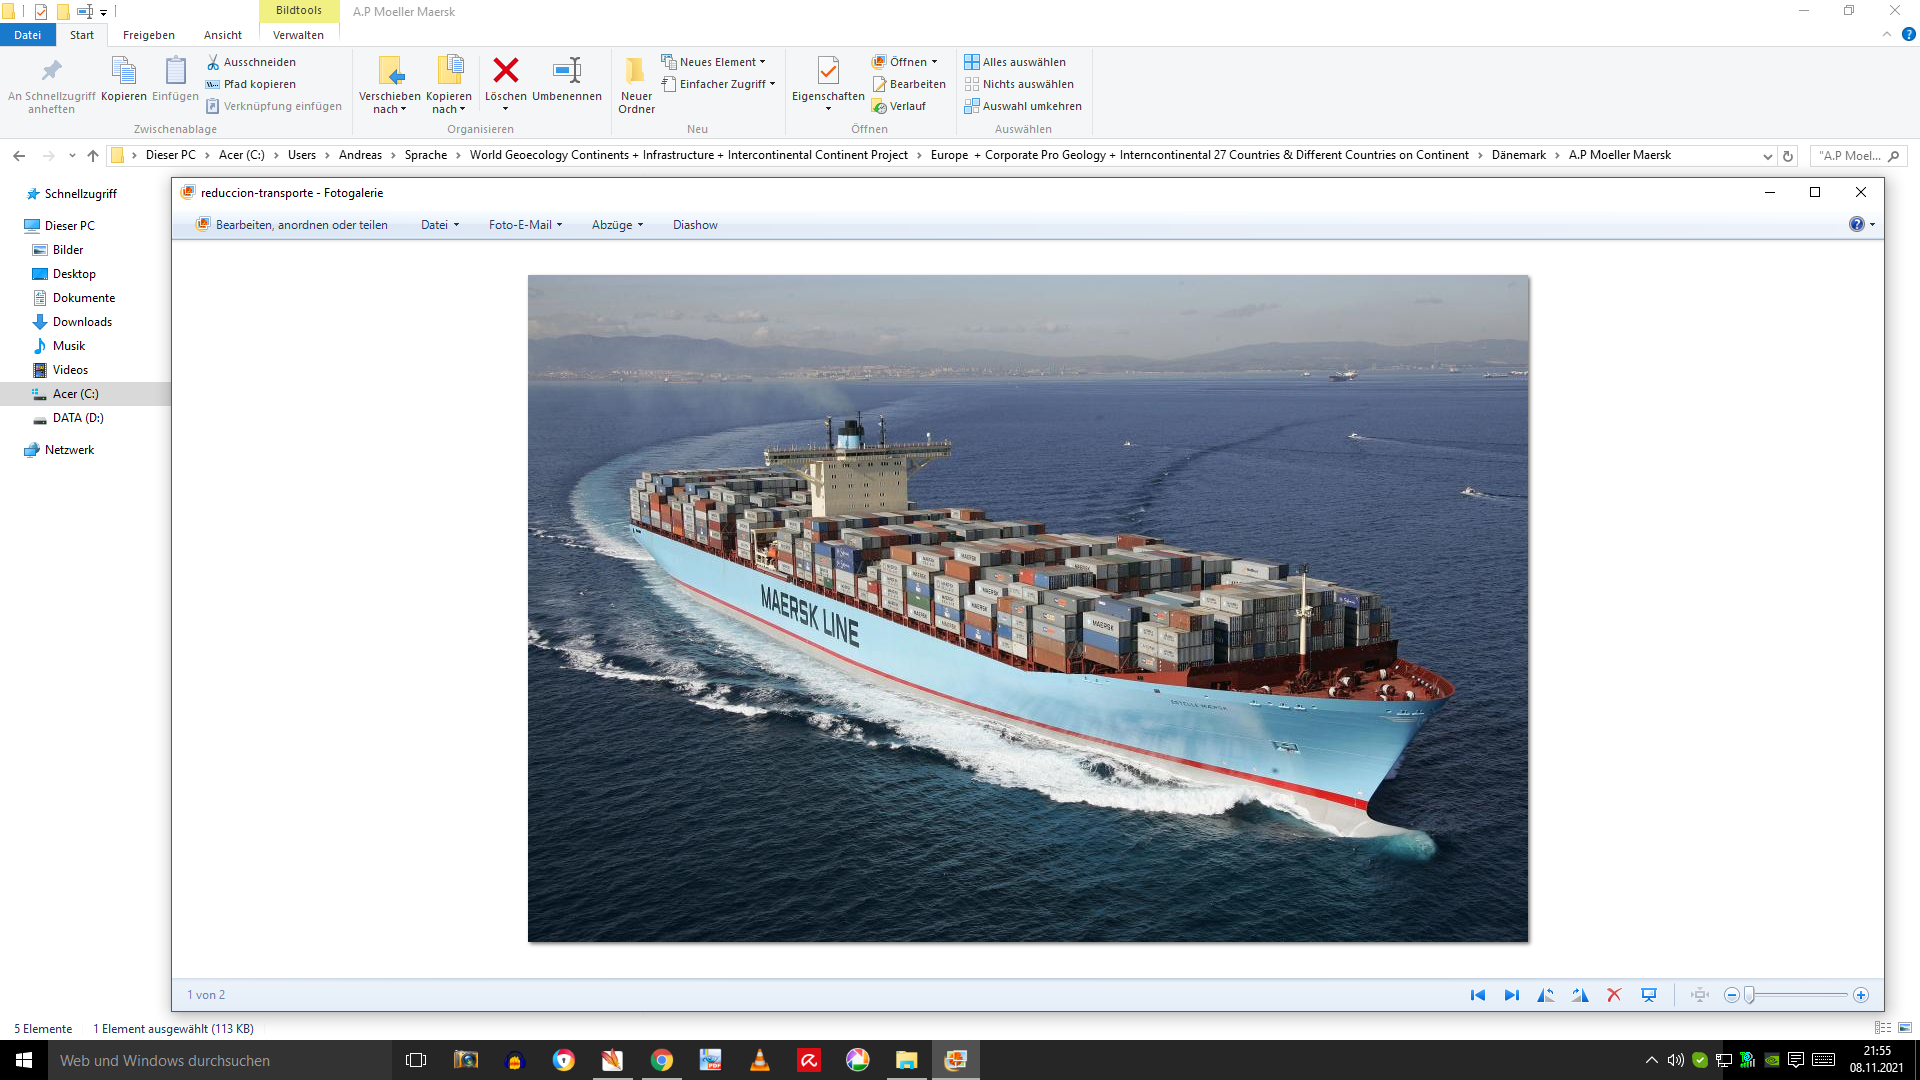The image size is (1920, 1080).
Task: Open VLC from the taskbar
Action: click(x=760, y=1060)
